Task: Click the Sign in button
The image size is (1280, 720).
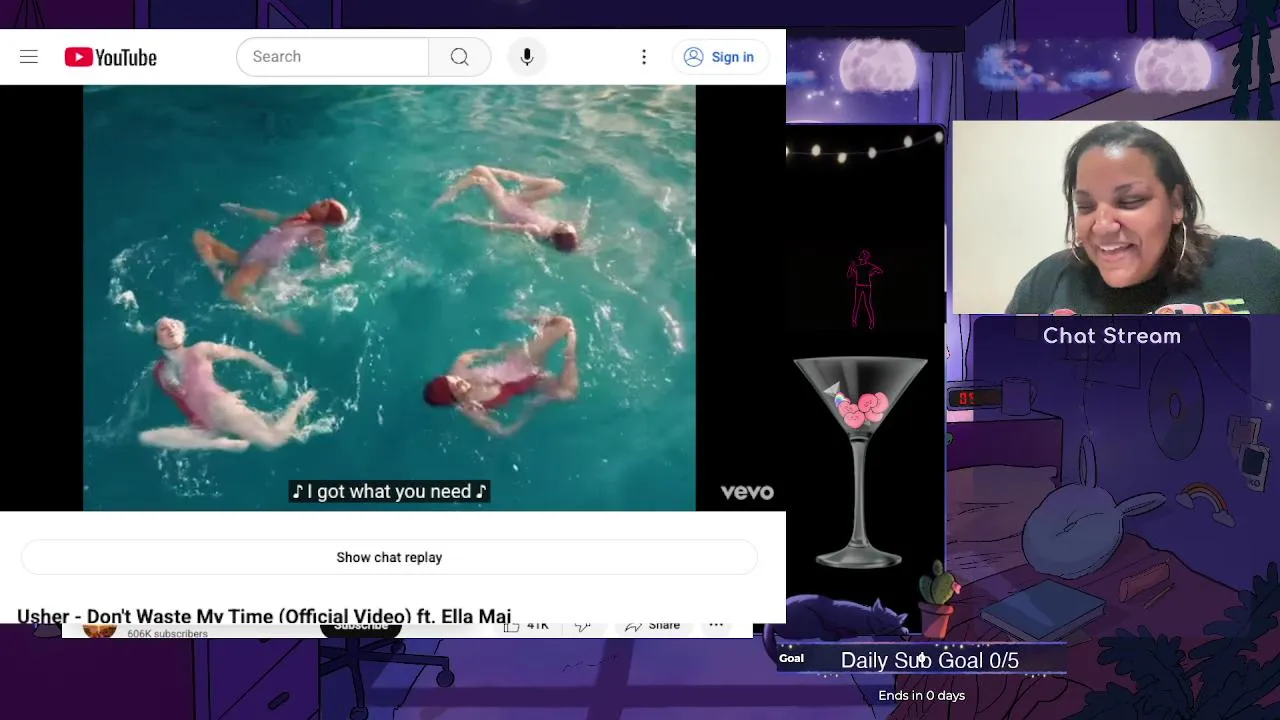Action: tap(720, 57)
